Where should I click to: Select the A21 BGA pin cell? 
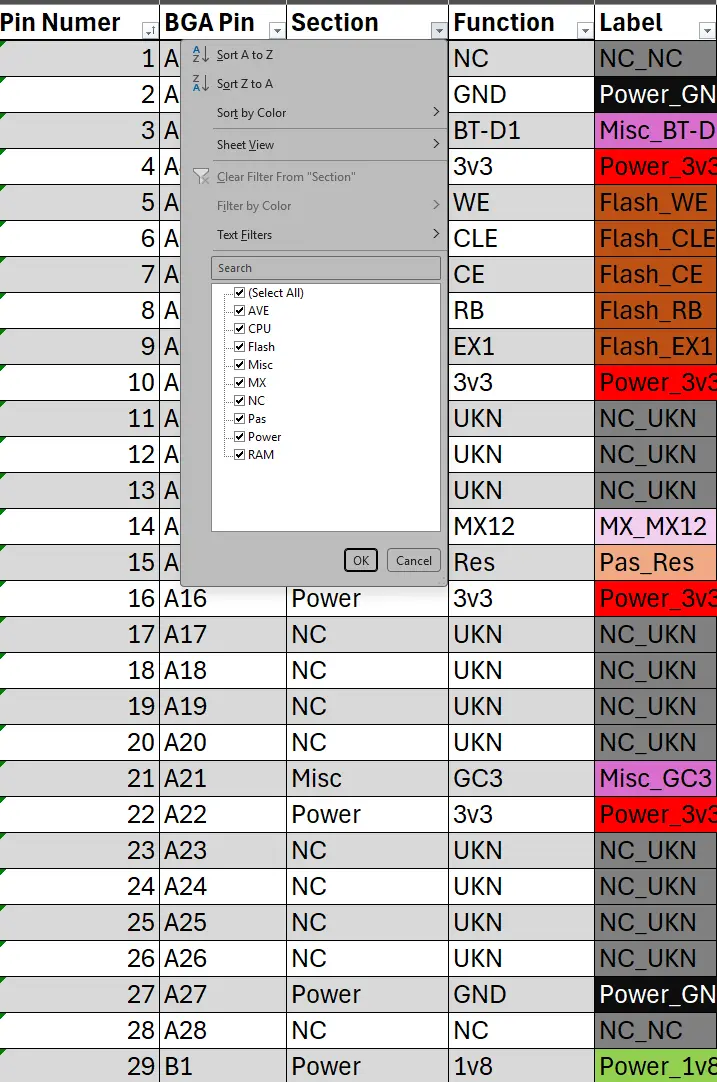223,778
